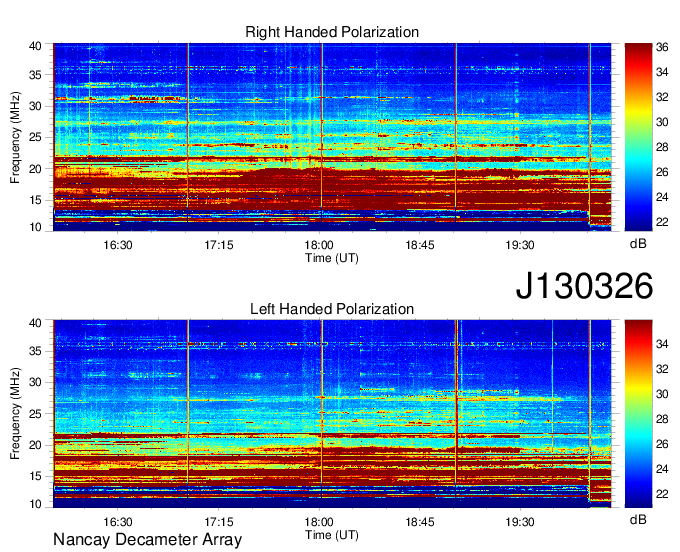
Task: Click the 16:30 time tick under Left Handed plot
Action: [x=118, y=522]
